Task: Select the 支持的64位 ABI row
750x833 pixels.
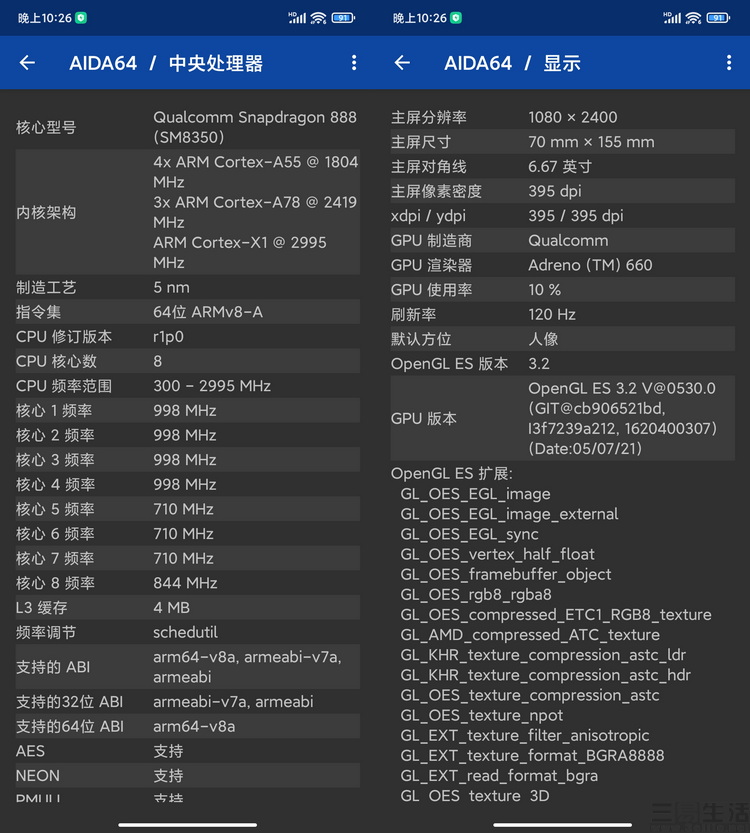Action: pos(188,726)
